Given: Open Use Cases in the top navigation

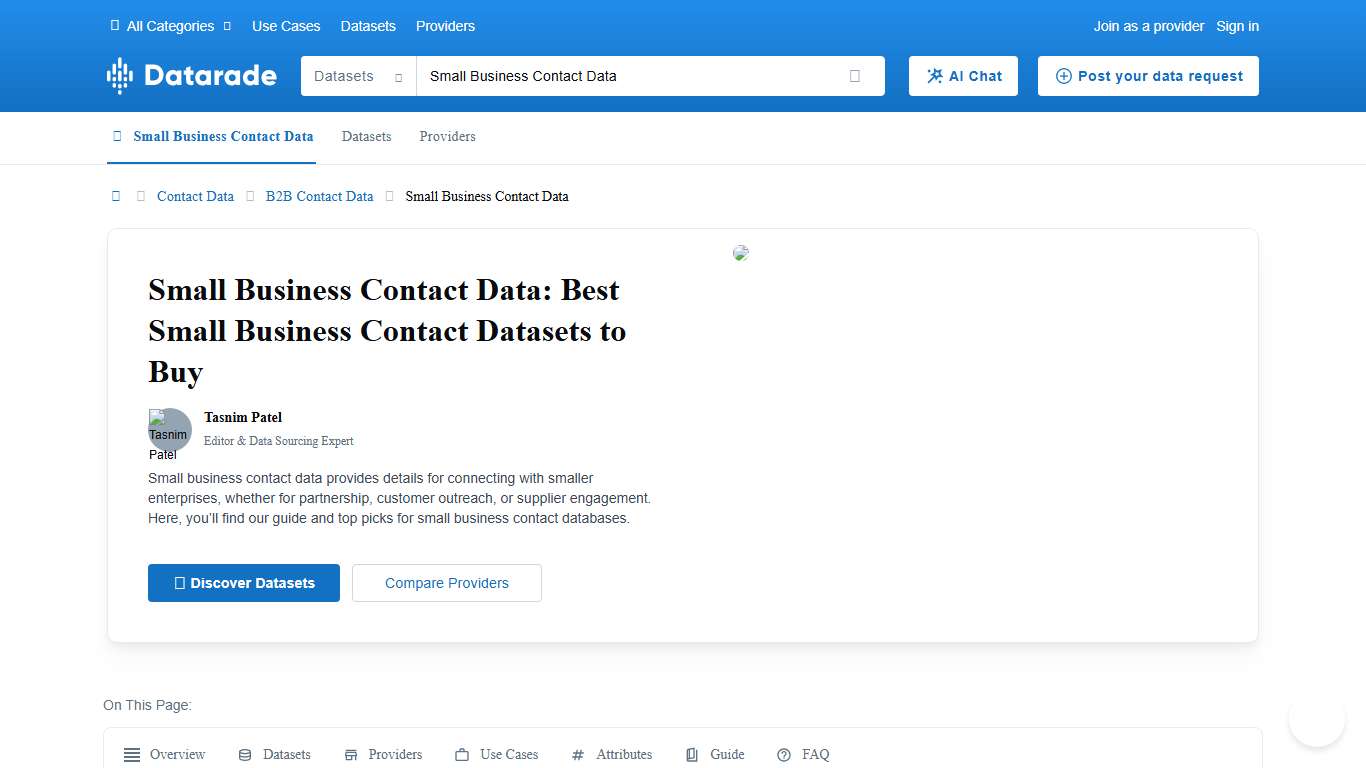Looking at the screenshot, I should 286,26.
